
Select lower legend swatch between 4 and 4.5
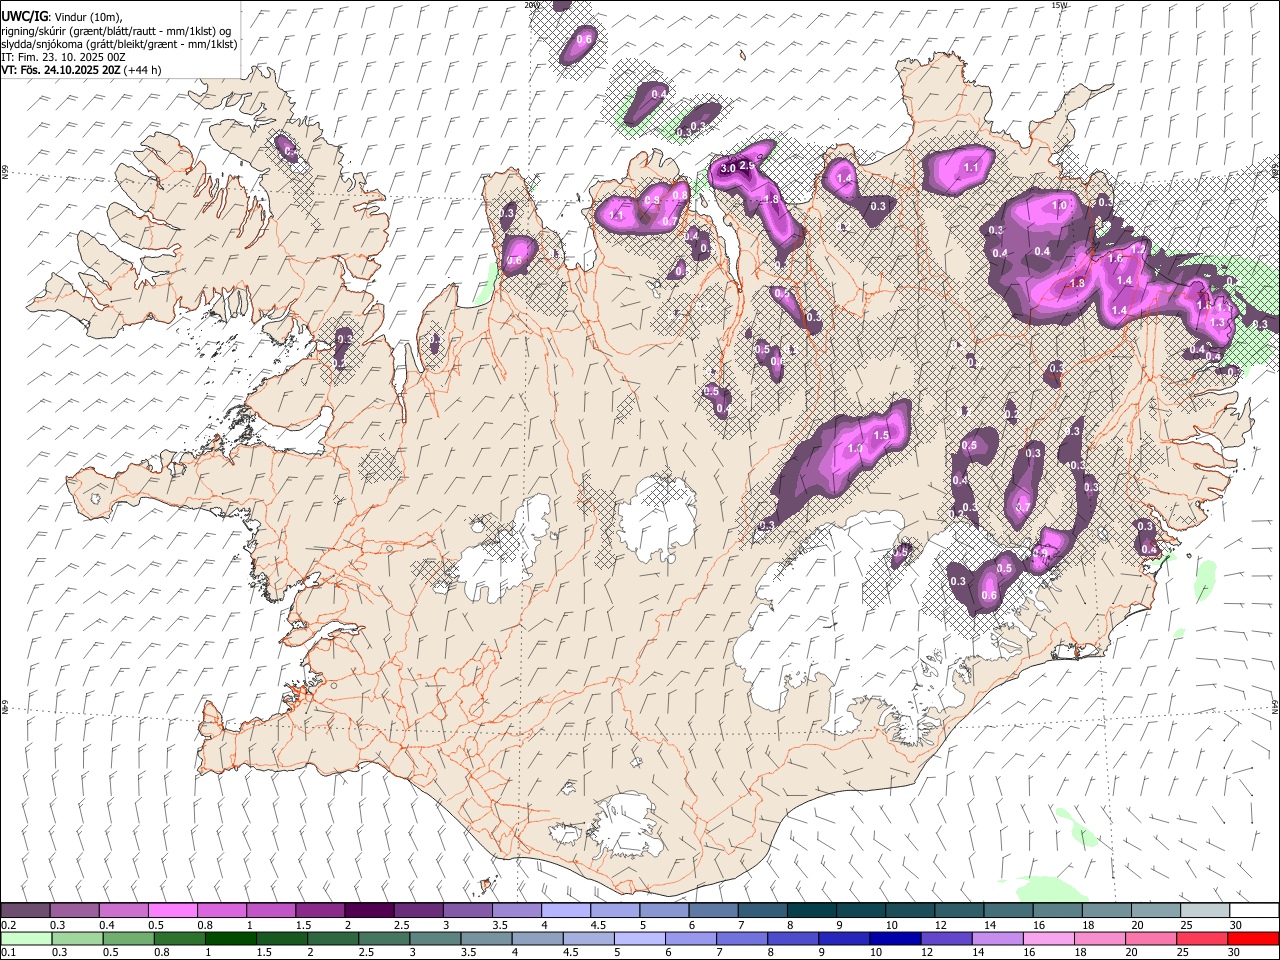[x=537, y=938]
